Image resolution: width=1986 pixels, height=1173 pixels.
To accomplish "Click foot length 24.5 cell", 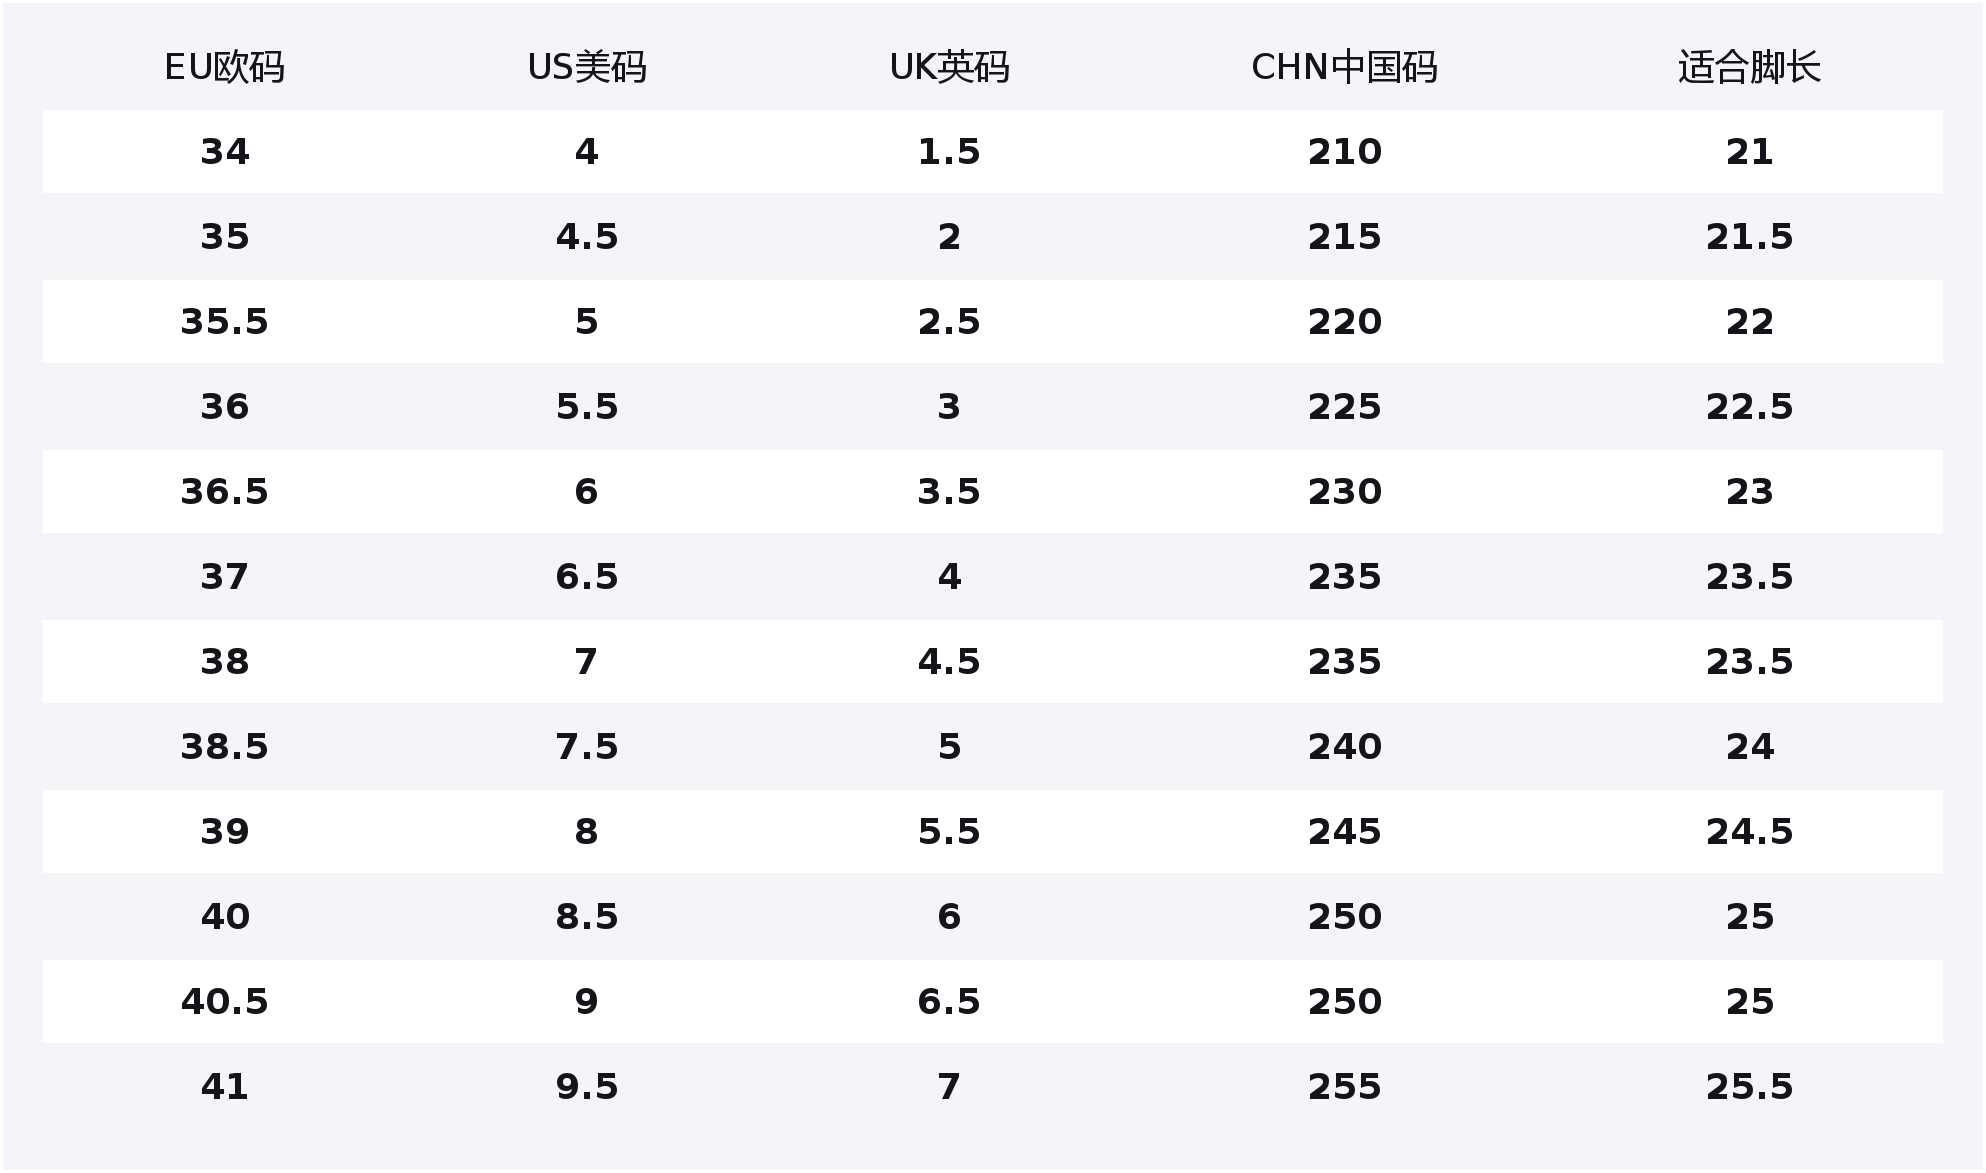I will [x=1749, y=832].
